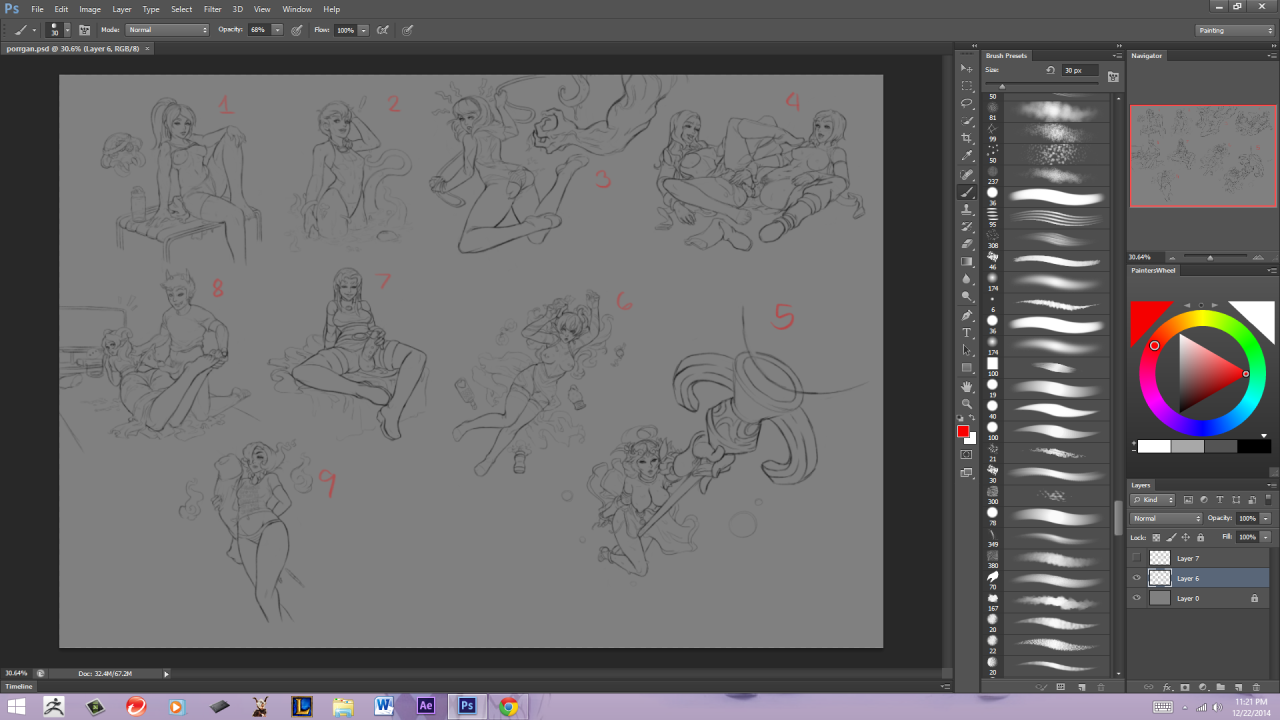Activate the Hand tool
Image resolution: width=1280 pixels, height=720 pixels.
967,386
